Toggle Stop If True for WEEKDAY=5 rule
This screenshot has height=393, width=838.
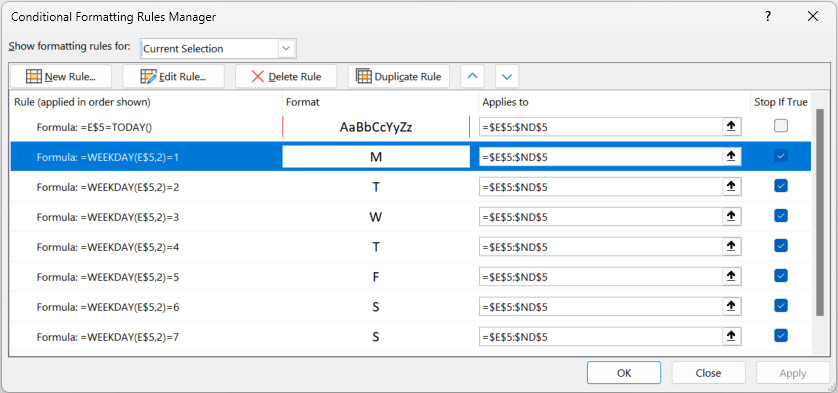click(781, 276)
